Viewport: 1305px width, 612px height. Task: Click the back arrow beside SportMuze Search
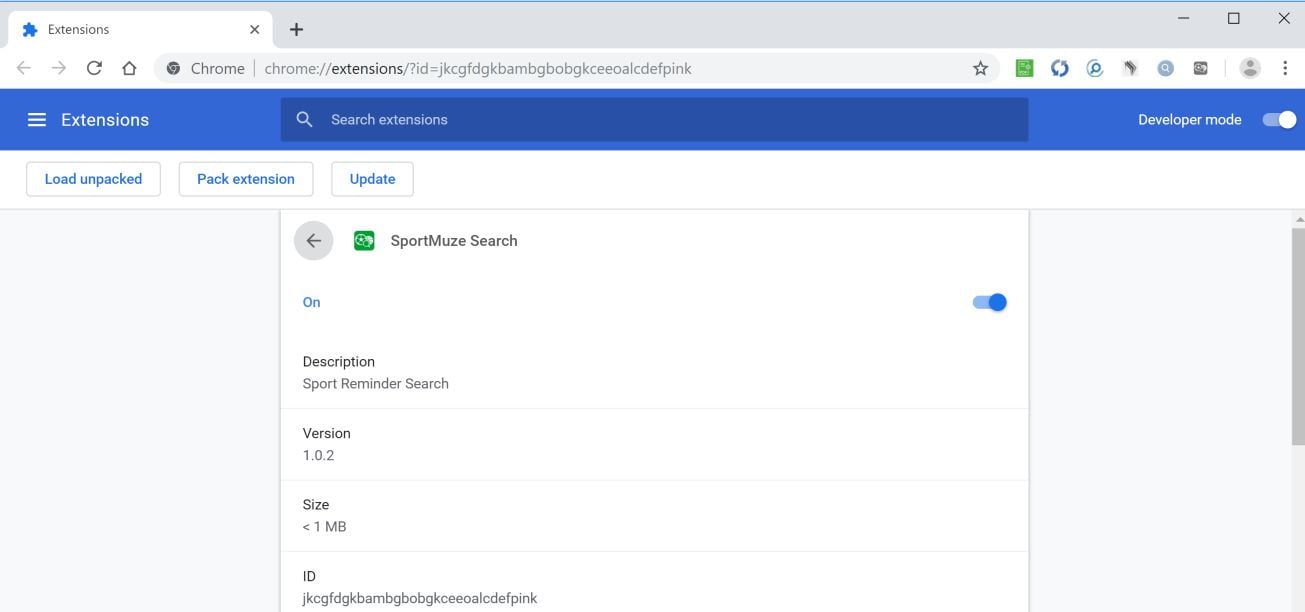(313, 241)
